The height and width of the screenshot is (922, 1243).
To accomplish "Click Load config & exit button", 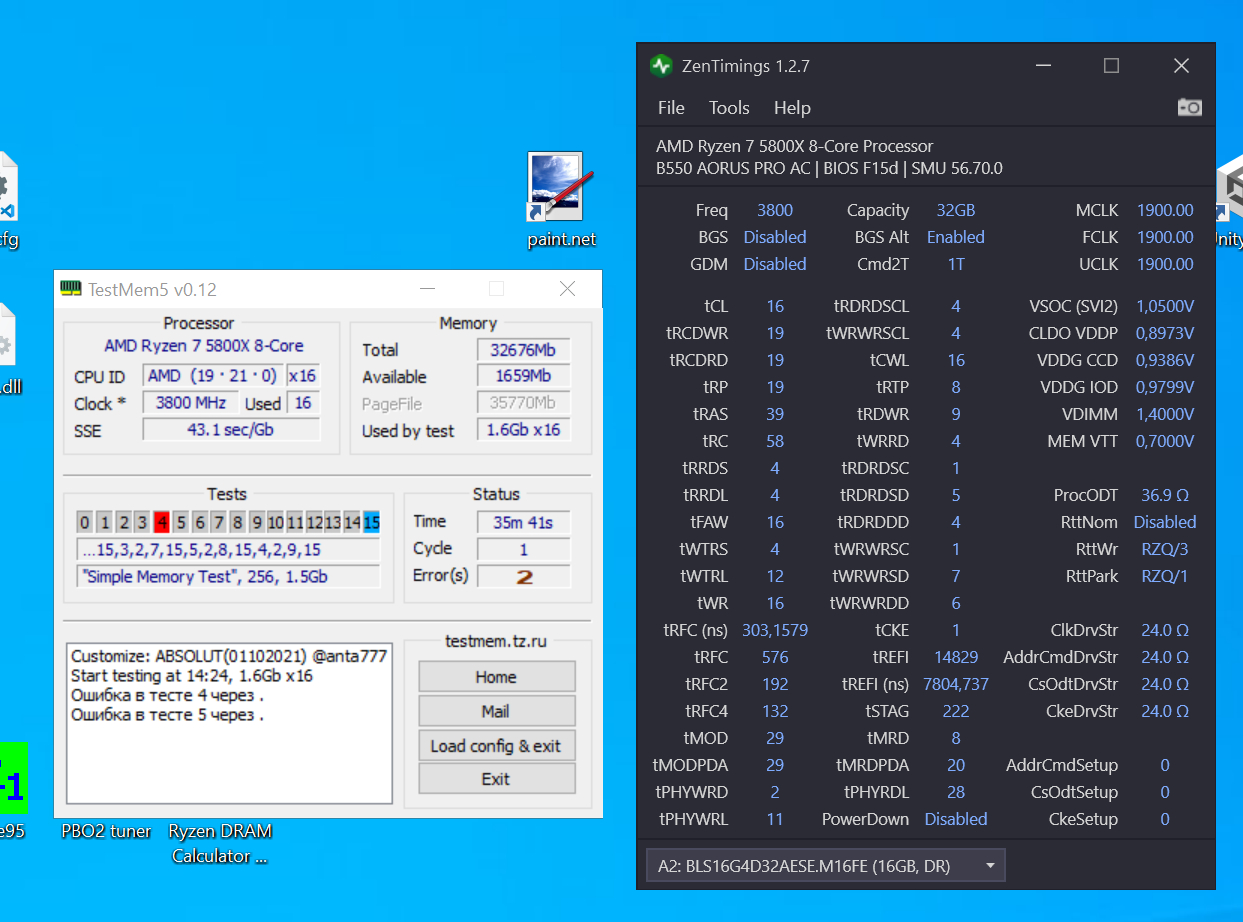I will point(496,746).
